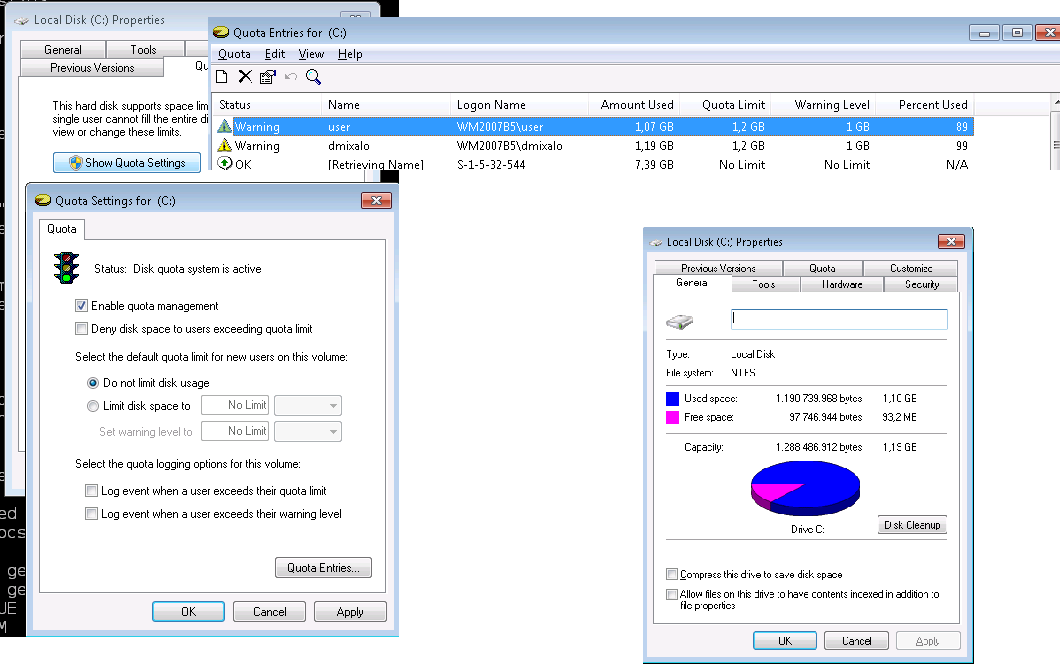Switch to the Customize tab
Screen dimensions: 1061x665
point(911,269)
